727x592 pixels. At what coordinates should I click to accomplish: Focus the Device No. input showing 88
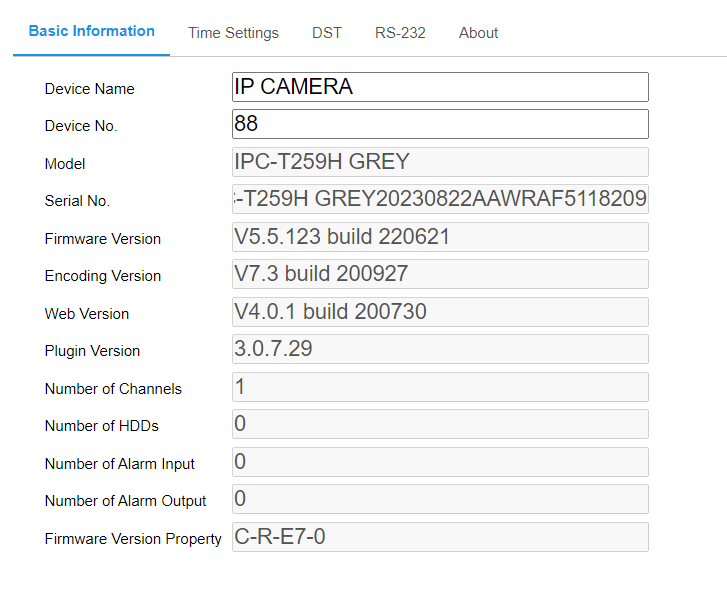pyautogui.click(x=440, y=124)
